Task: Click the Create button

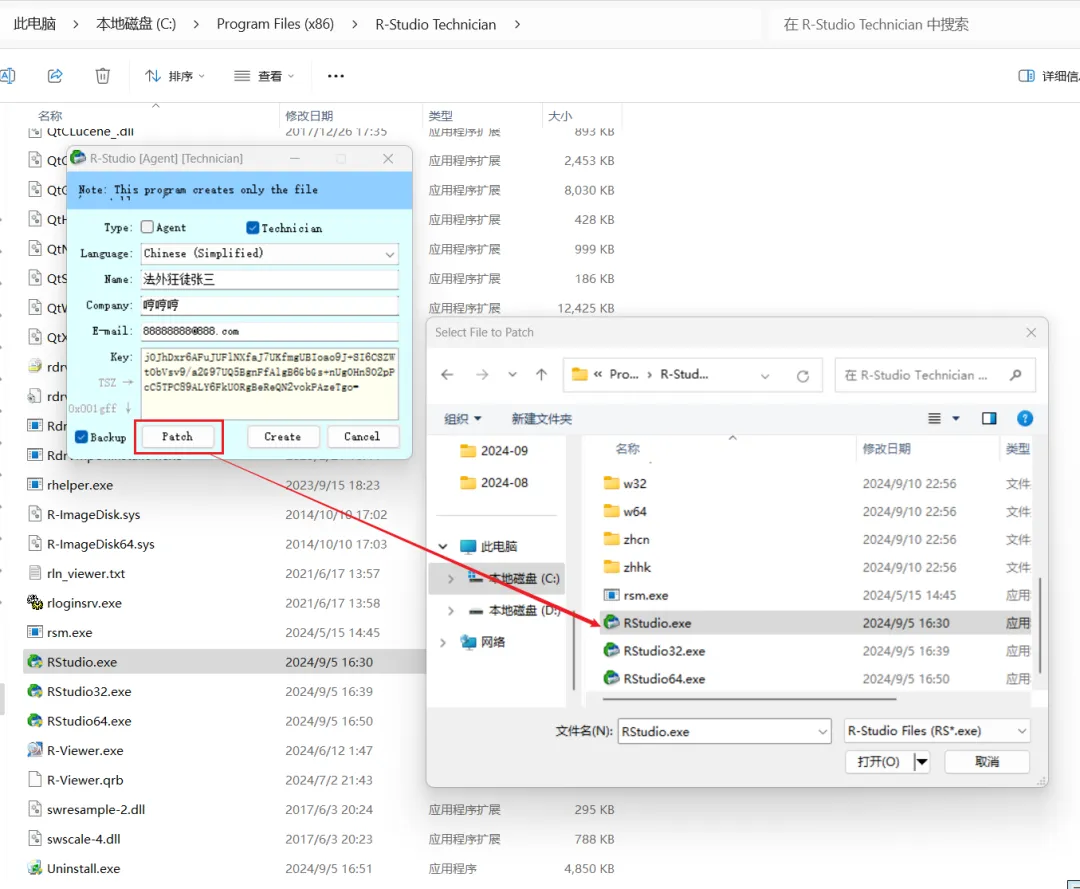Action: pyautogui.click(x=283, y=436)
